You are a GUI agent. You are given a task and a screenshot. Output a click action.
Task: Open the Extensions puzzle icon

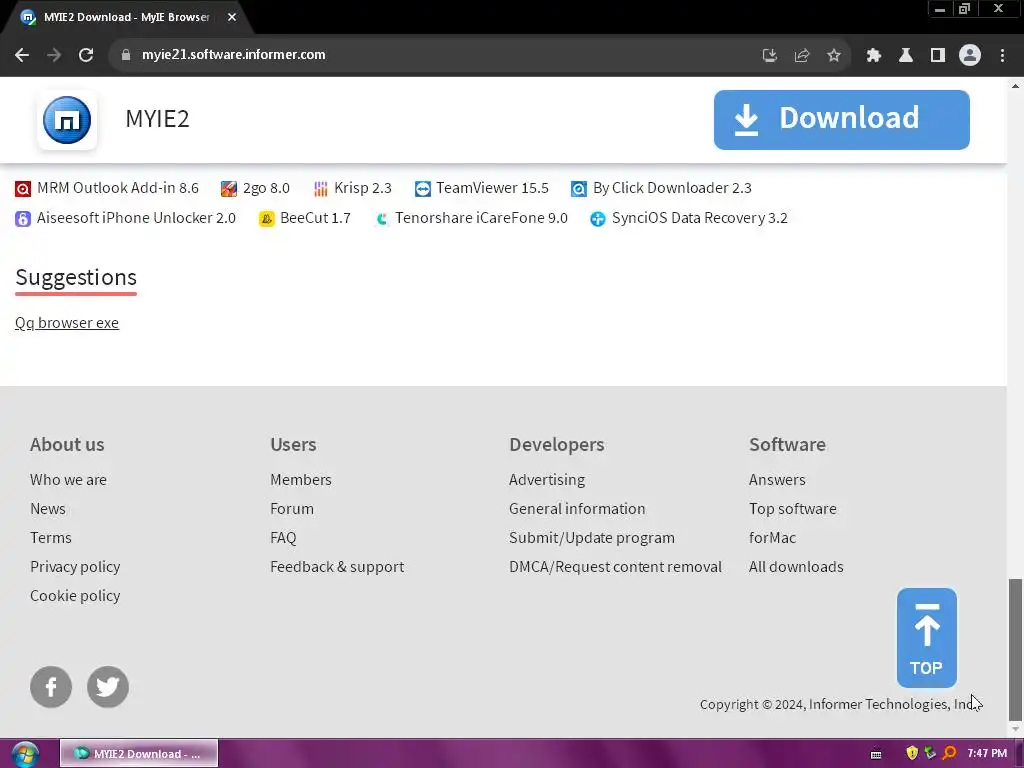pyautogui.click(x=873, y=55)
